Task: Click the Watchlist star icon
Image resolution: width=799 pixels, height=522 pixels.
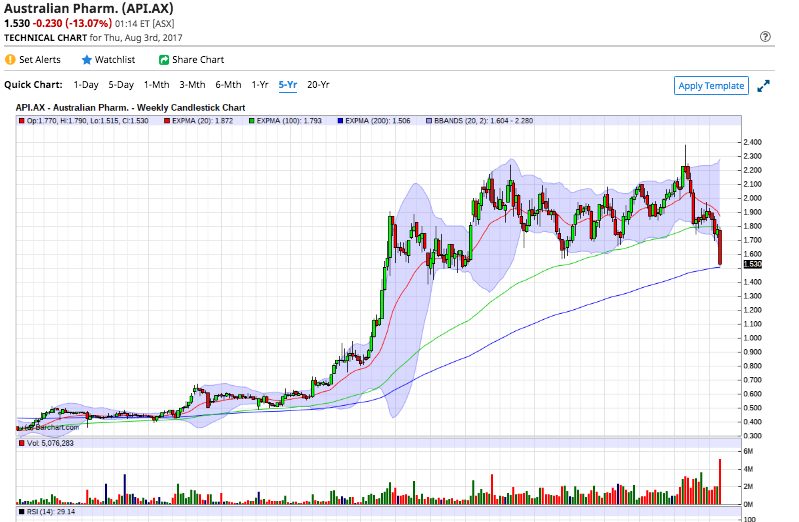Action: click(x=87, y=60)
